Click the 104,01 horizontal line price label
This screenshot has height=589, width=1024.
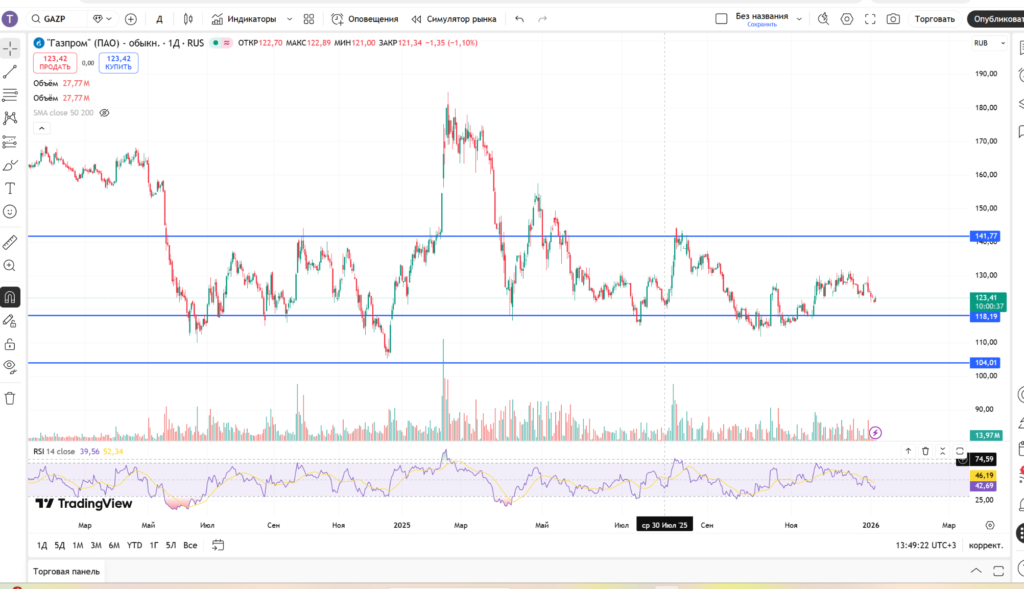(x=985, y=362)
